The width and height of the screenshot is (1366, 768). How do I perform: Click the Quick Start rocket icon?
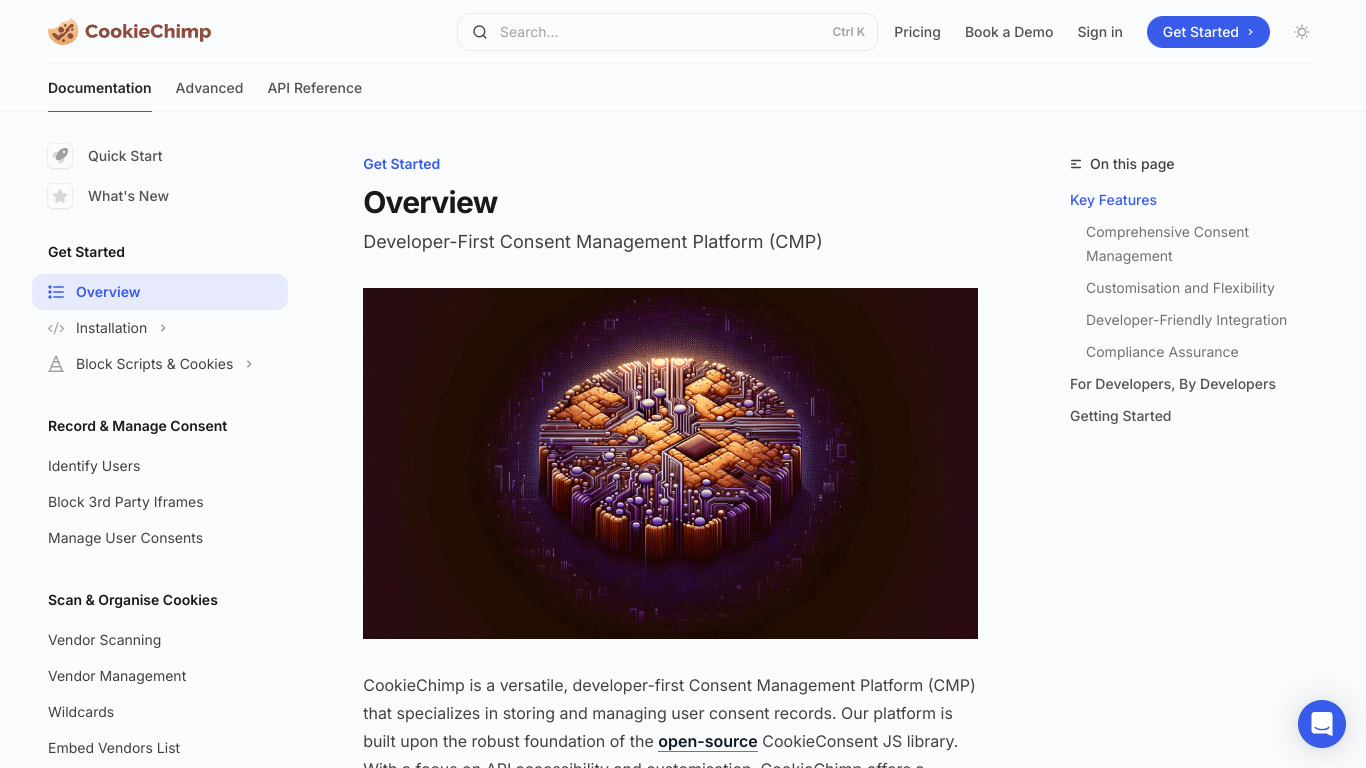[x=60, y=156]
